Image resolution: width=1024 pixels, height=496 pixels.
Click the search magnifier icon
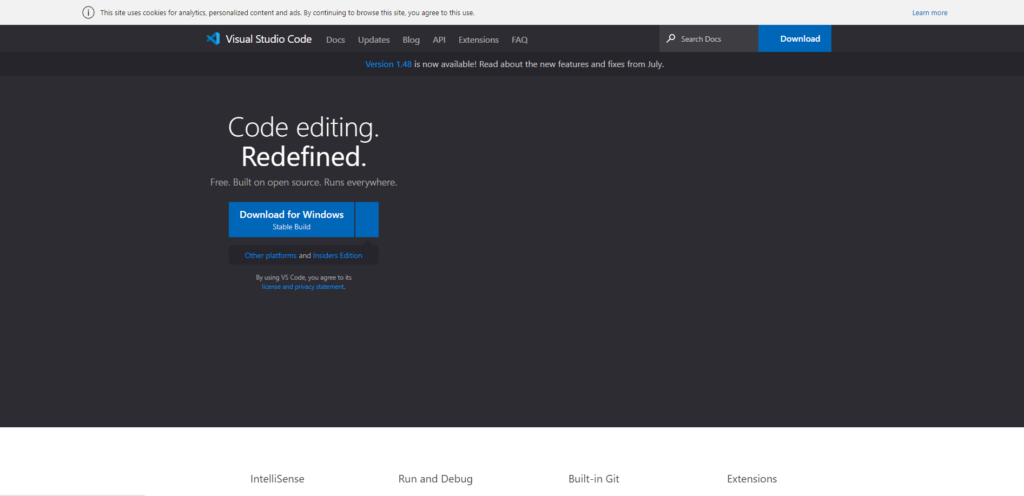click(671, 39)
